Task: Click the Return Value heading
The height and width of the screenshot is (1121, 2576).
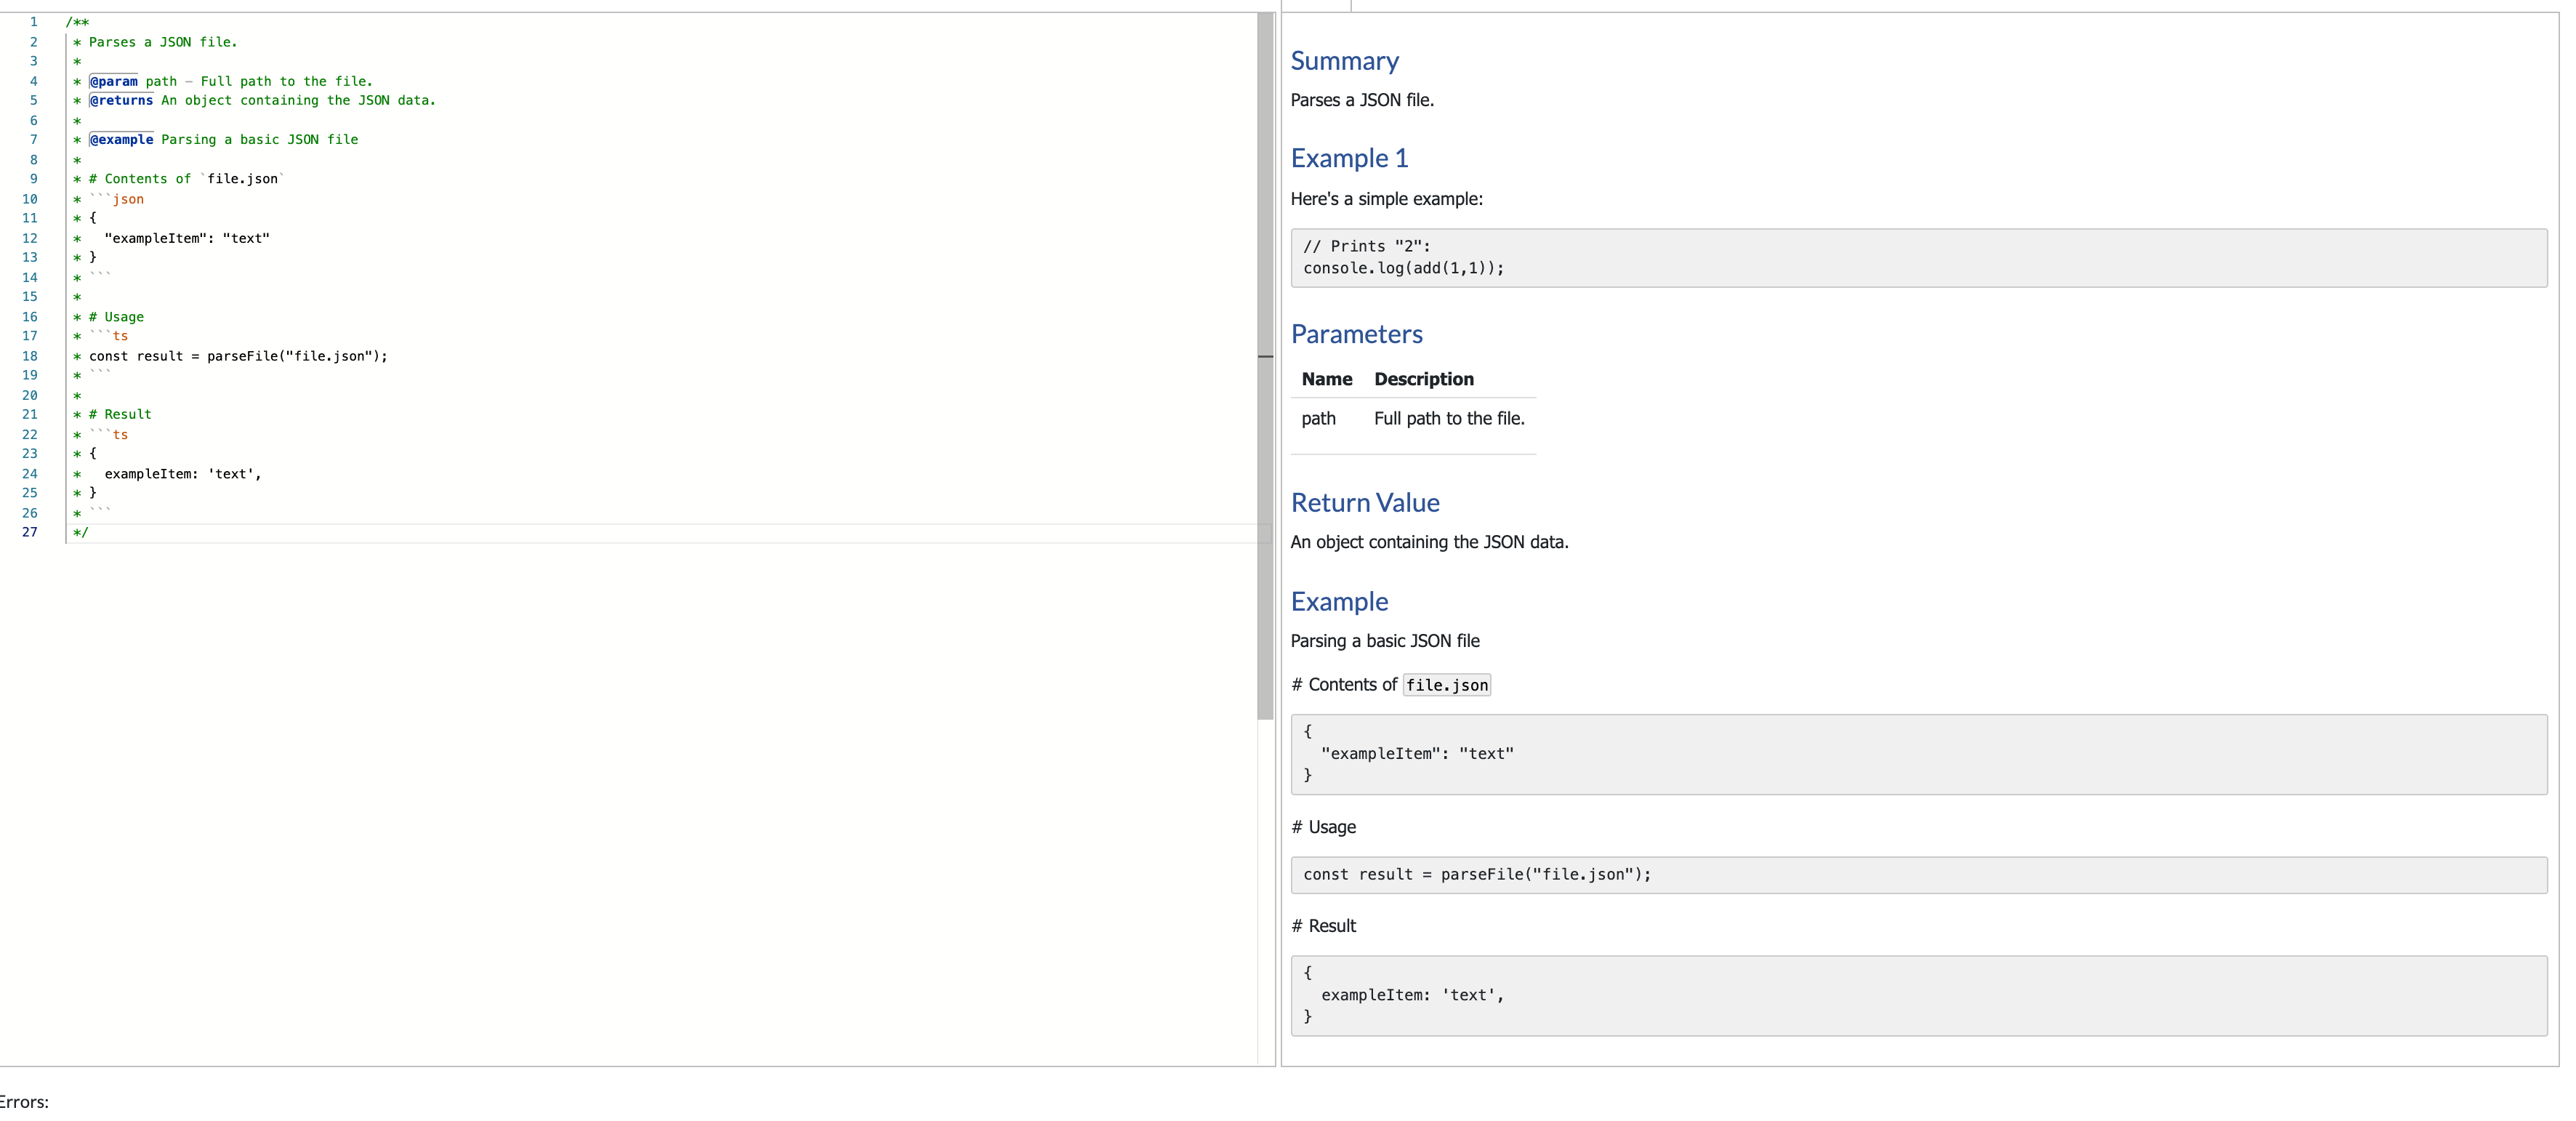Action: (x=1365, y=502)
